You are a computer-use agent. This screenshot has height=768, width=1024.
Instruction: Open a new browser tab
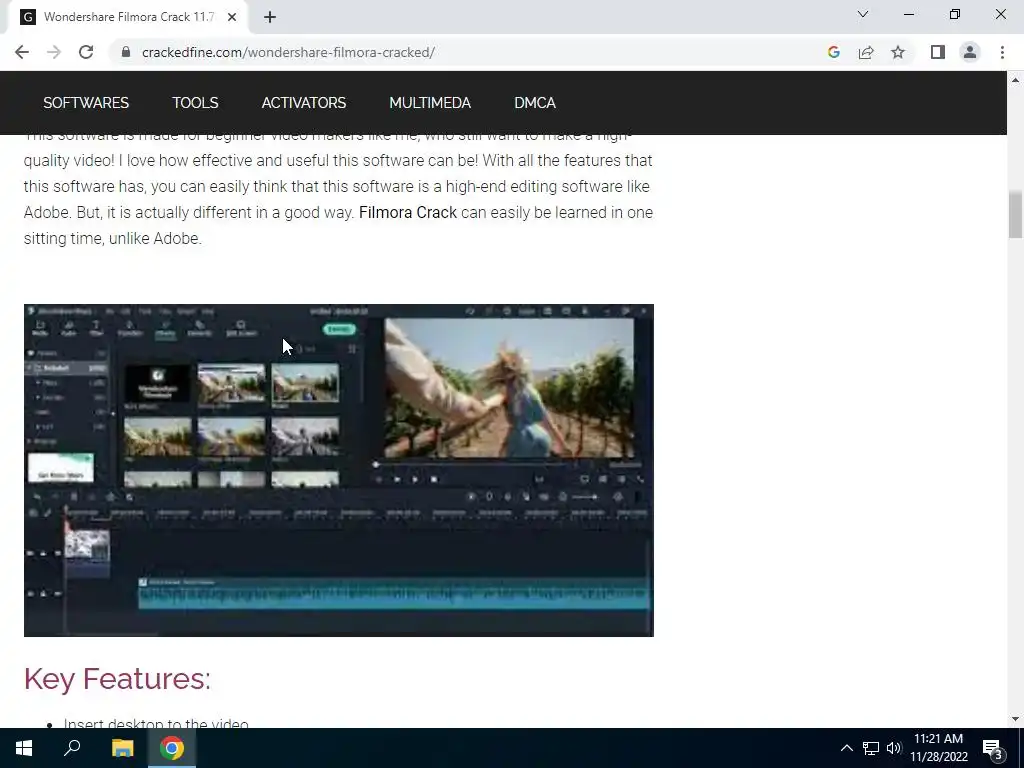[270, 17]
